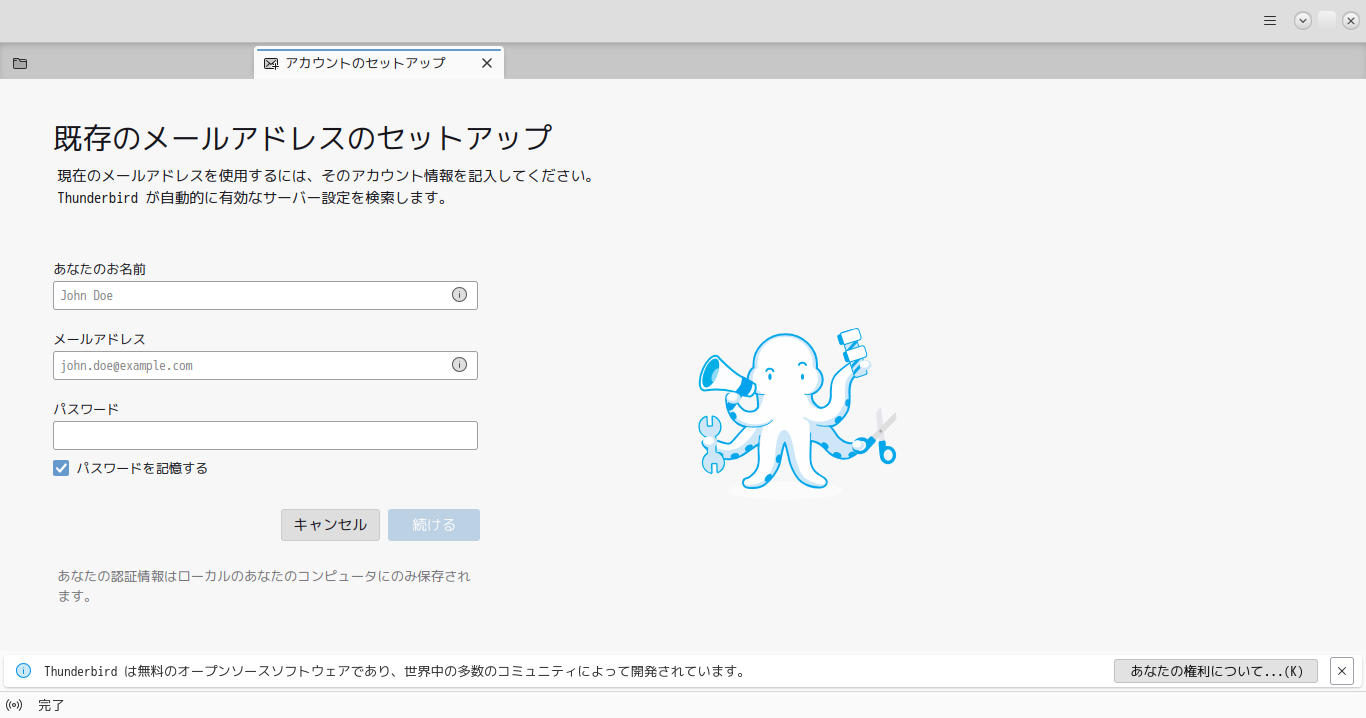The width and height of the screenshot is (1366, 718).
Task: Click into the パスワード input field
Action: click(265, 435)
